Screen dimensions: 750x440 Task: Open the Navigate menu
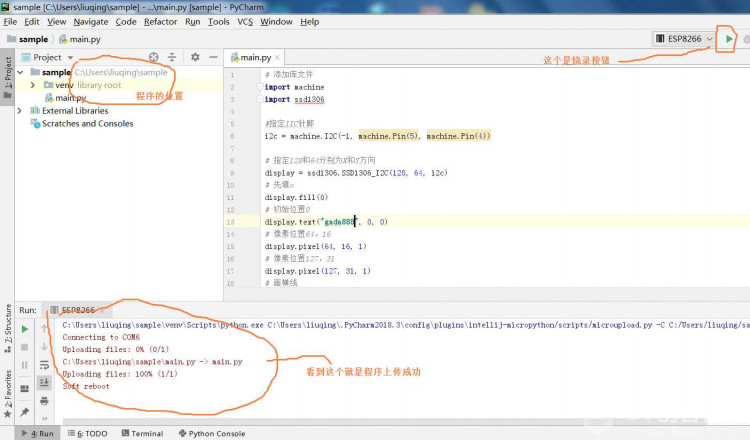[x=90, y=22]
